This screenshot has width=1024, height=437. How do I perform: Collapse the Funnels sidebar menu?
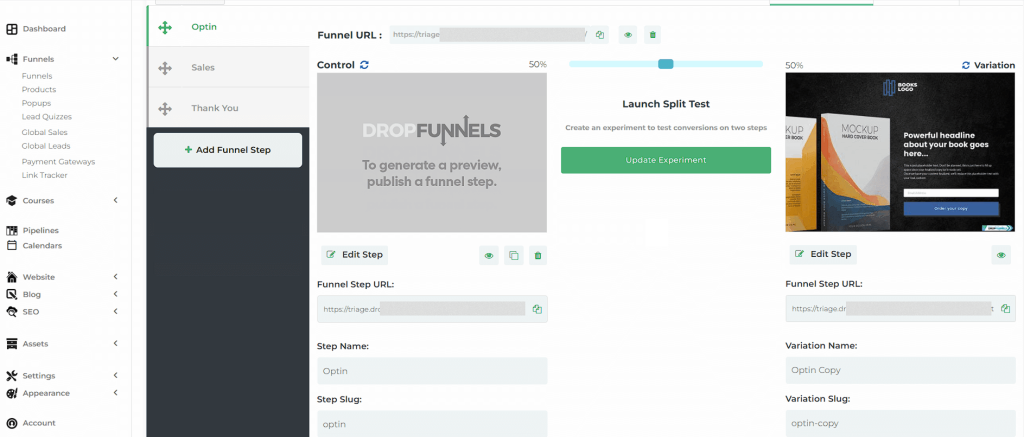point(116,59)
